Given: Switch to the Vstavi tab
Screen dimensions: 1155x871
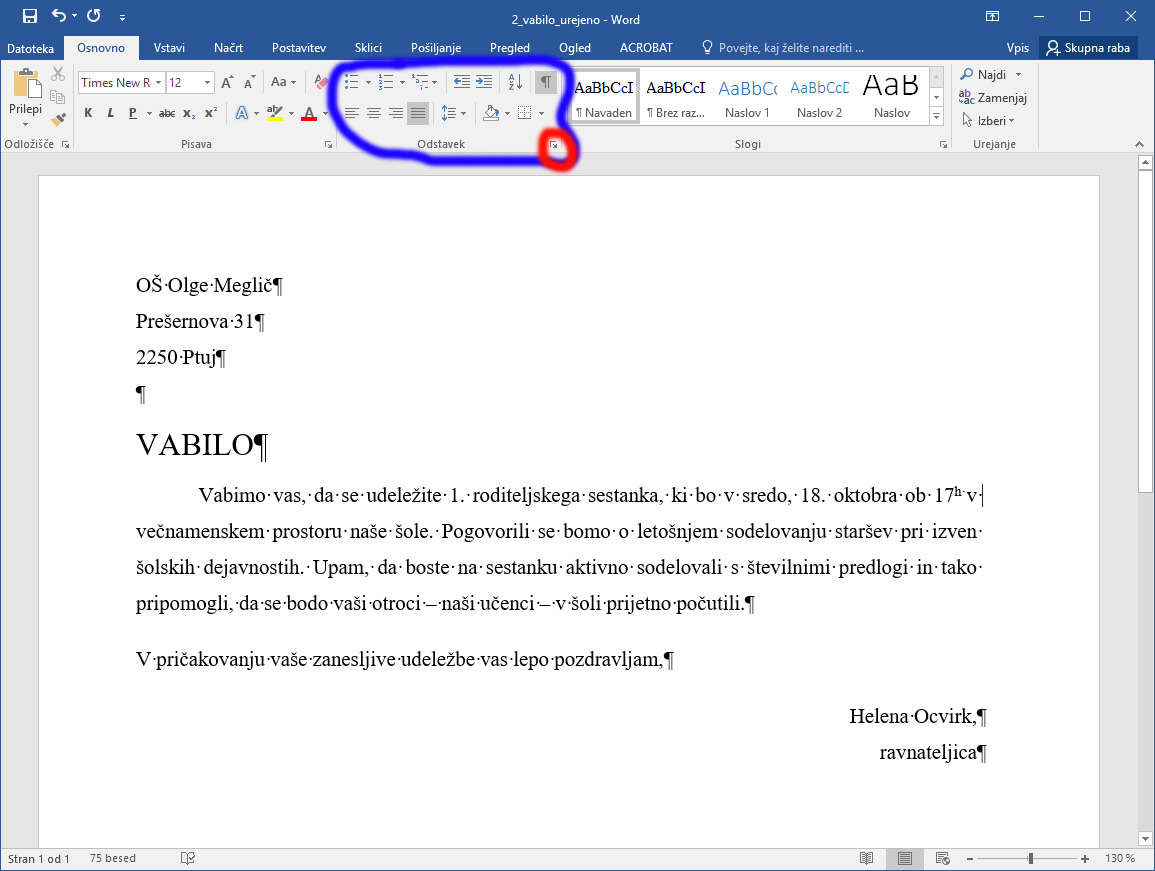Looking at the screenshot, I should [x=169, y=48].
